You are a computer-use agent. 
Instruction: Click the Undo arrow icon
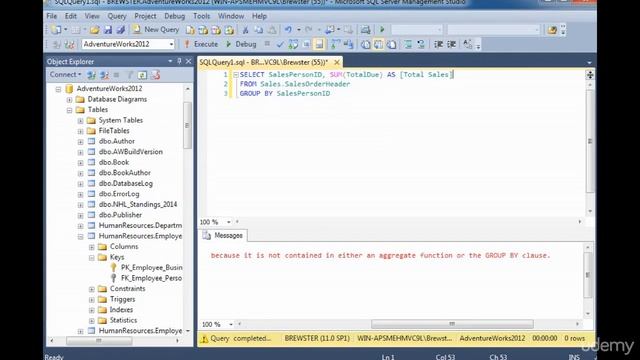pyautogui.click(x=288, y=30)
